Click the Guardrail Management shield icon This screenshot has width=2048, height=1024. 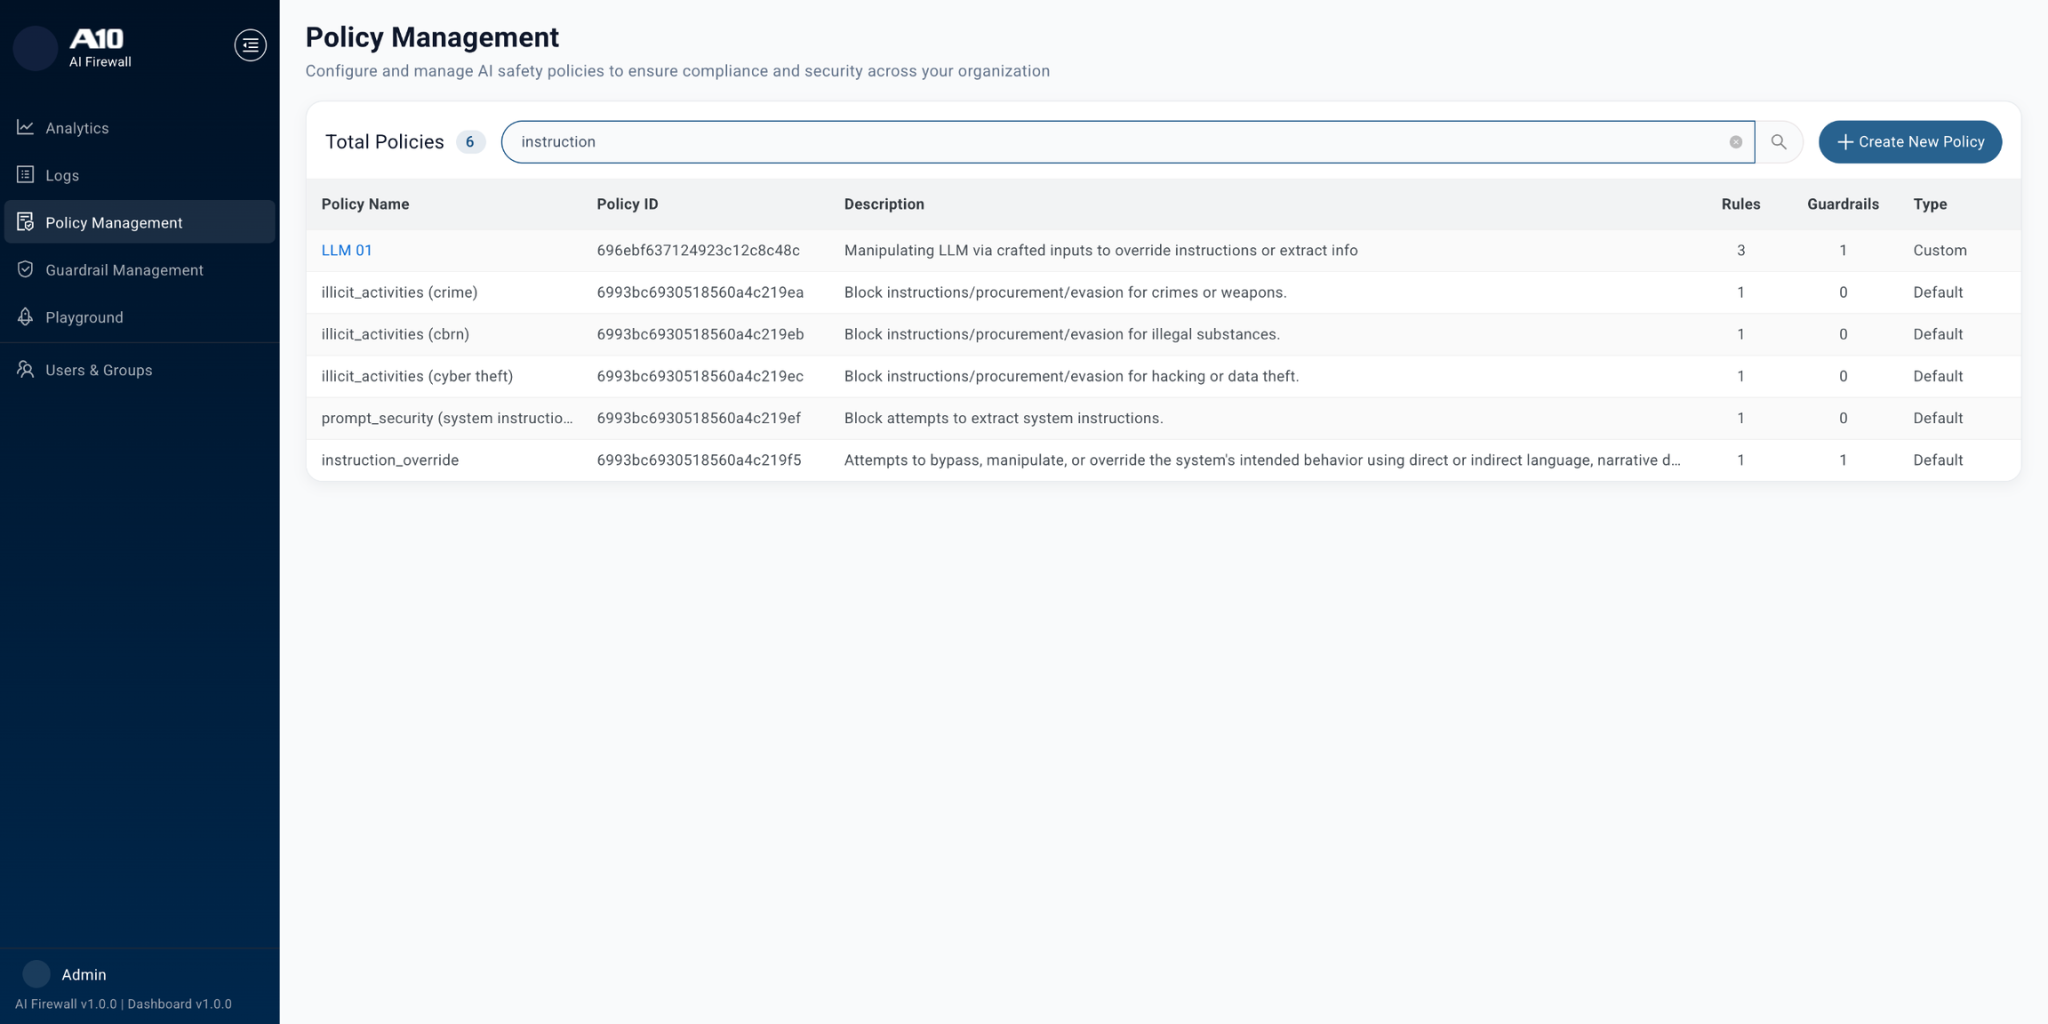[26, 270]
